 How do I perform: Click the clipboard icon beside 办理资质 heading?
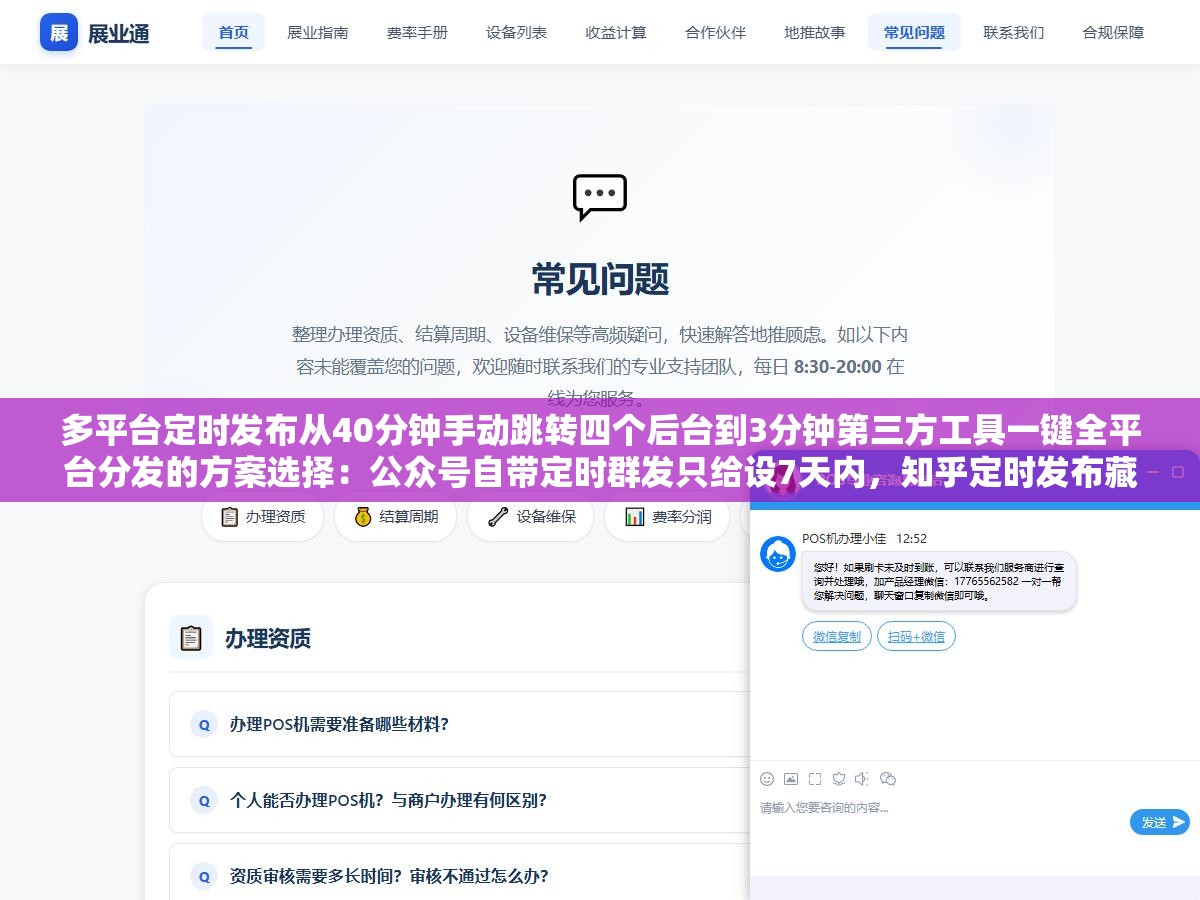(x=191, y=637)
